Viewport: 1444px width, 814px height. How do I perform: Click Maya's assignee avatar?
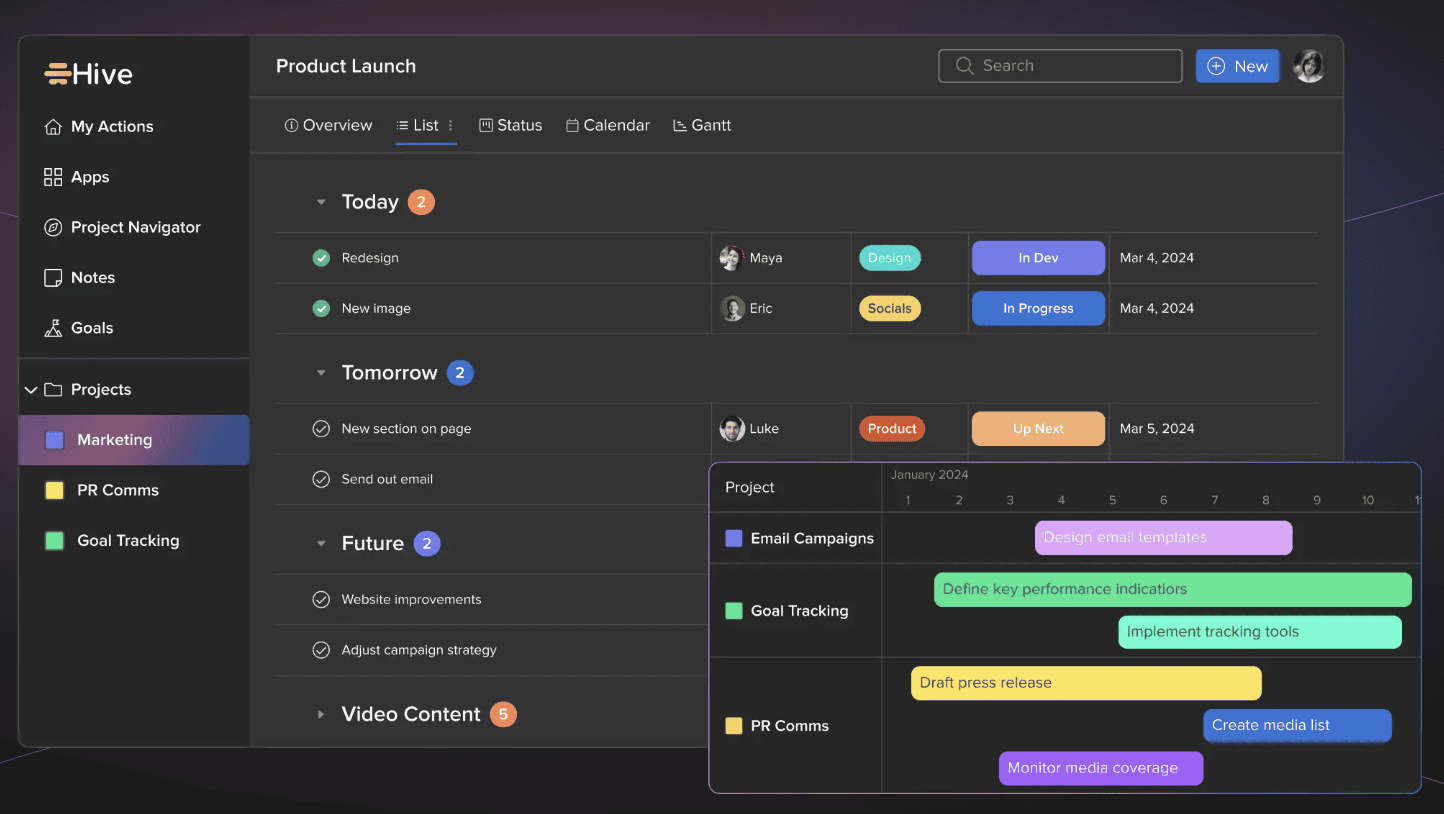(732, 258)
